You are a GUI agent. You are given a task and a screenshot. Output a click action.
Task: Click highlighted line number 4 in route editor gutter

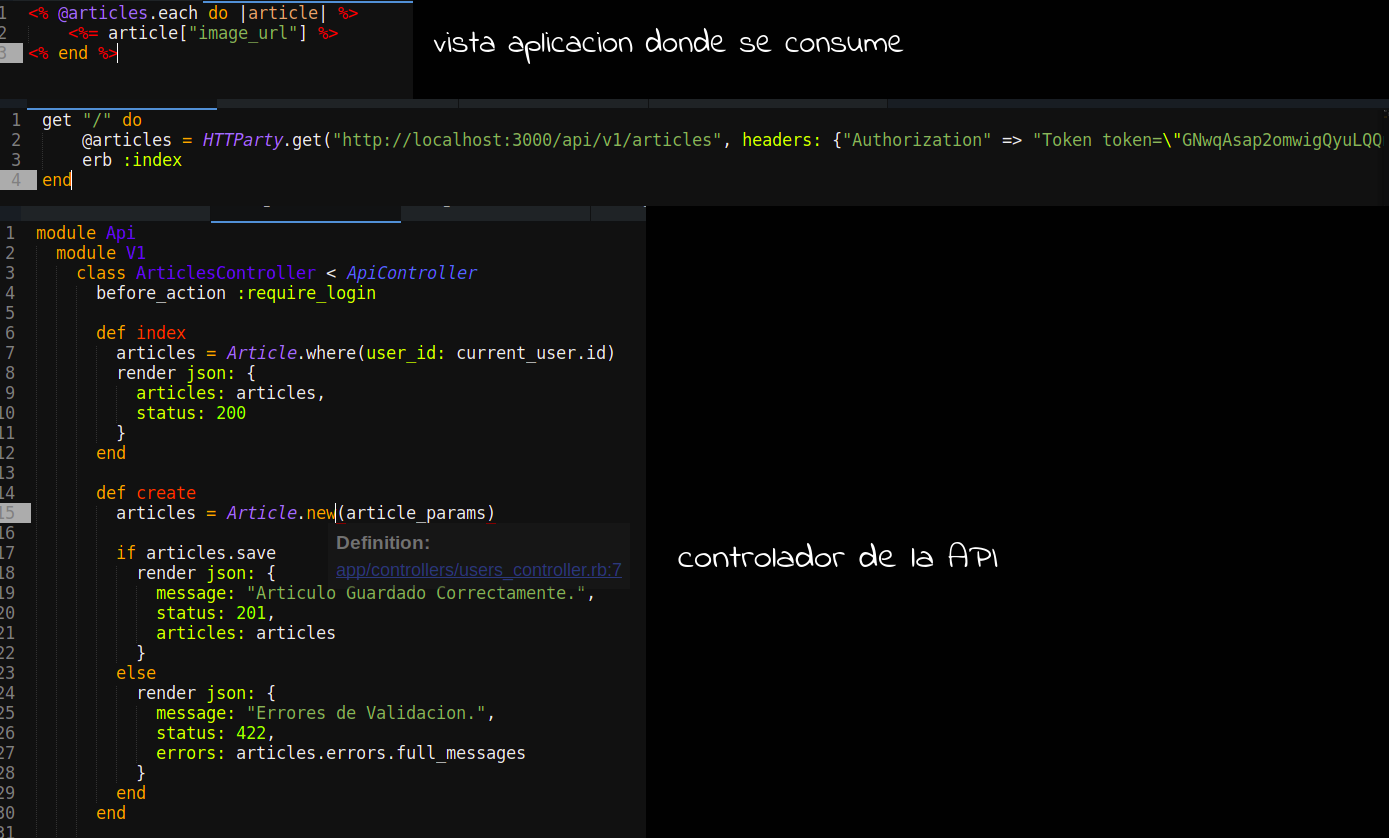pos(16,180)
